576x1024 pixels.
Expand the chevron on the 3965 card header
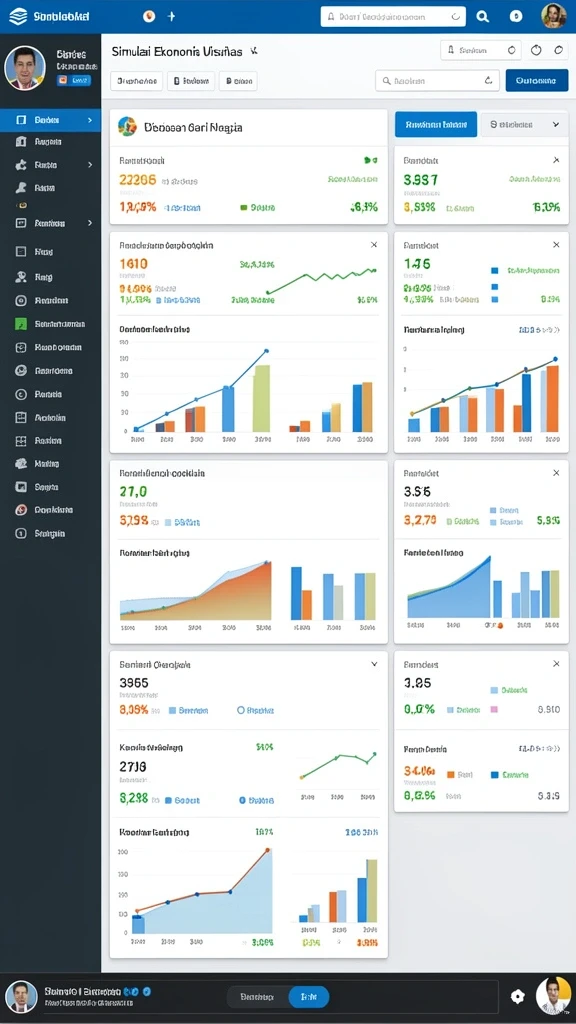click(x=374, y=664)
